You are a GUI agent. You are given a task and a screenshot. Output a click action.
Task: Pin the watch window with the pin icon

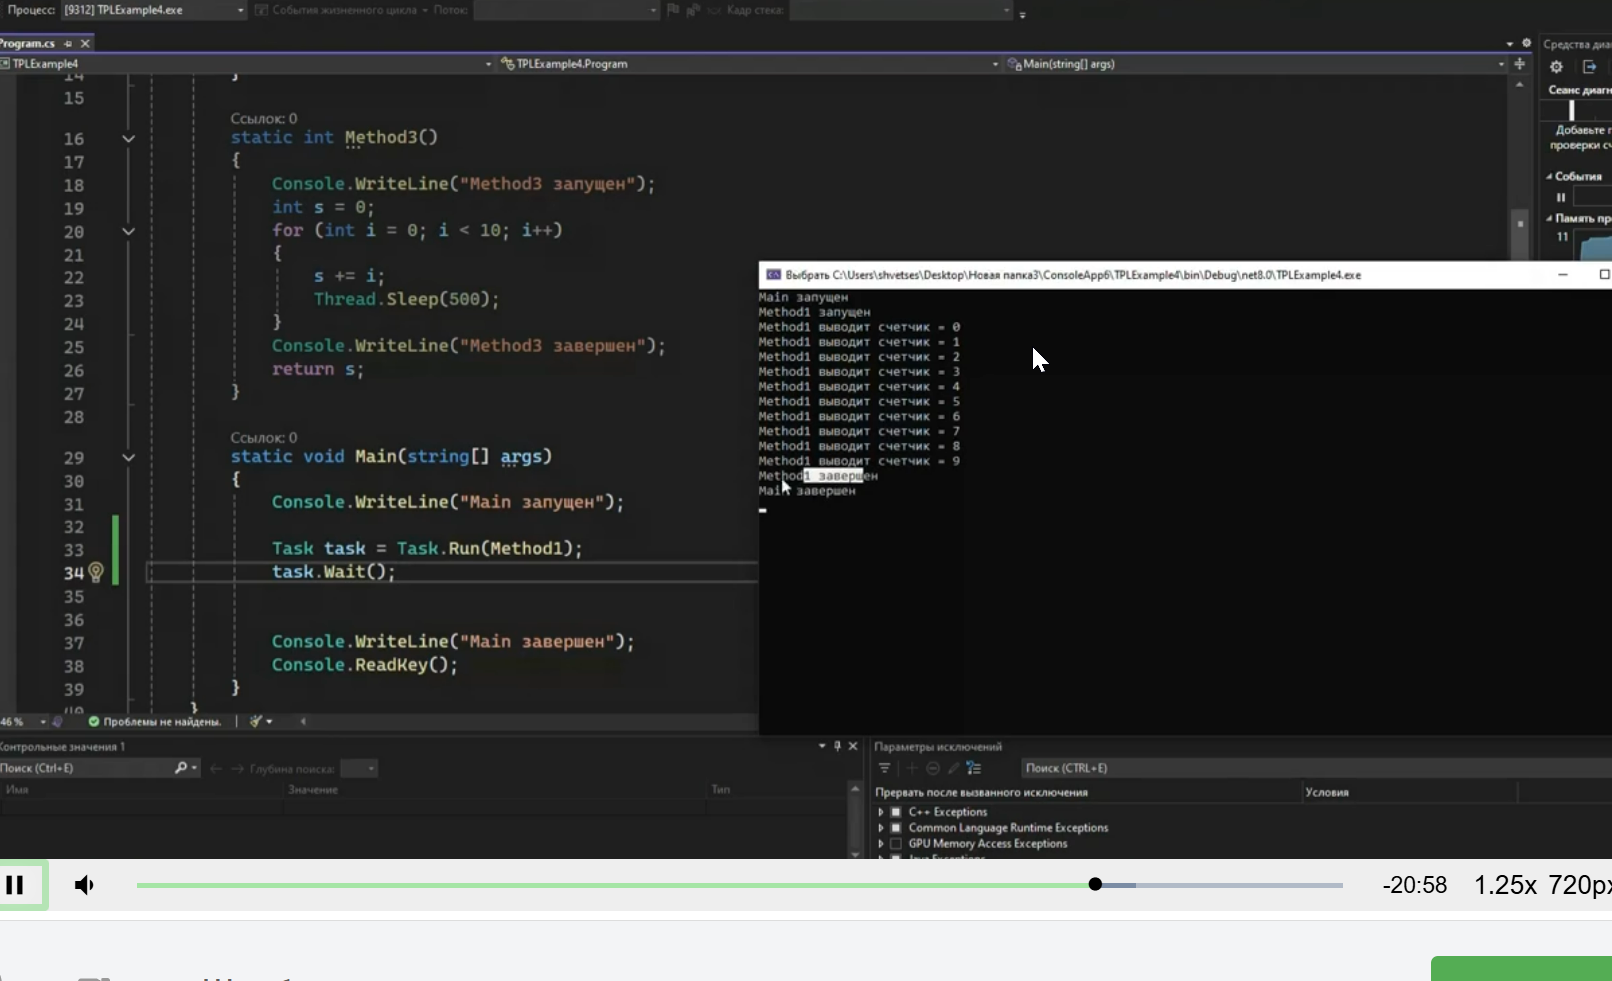pos(838,746)
